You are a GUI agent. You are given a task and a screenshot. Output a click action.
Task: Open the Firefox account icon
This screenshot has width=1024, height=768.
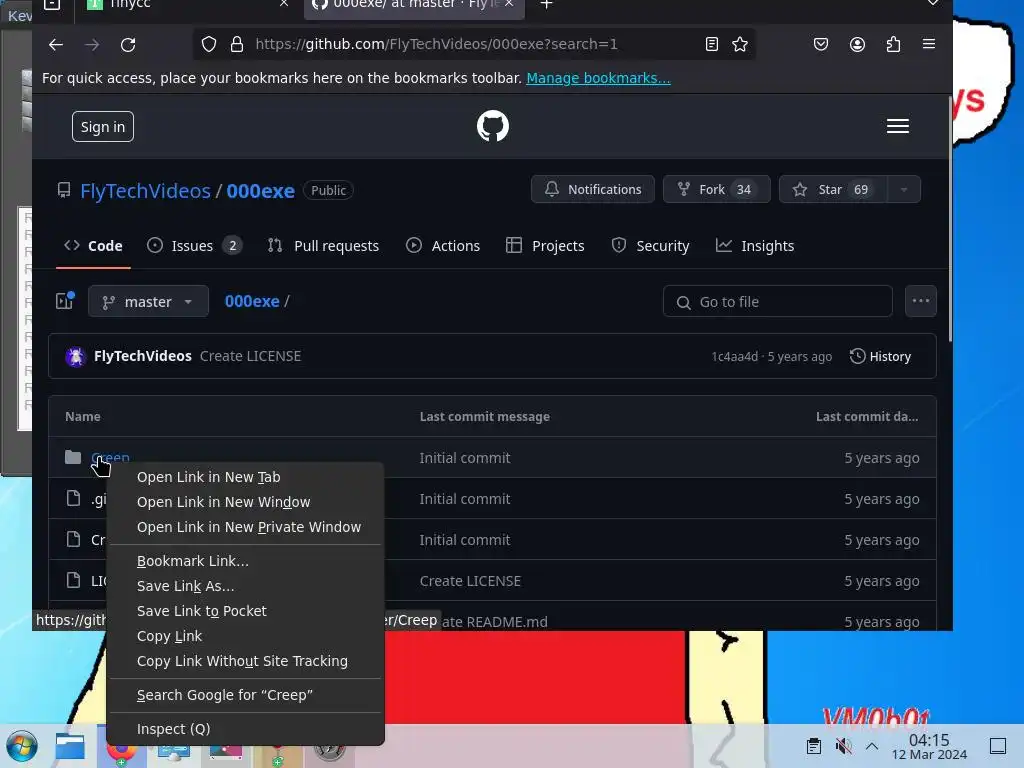[x=857, y=44]
